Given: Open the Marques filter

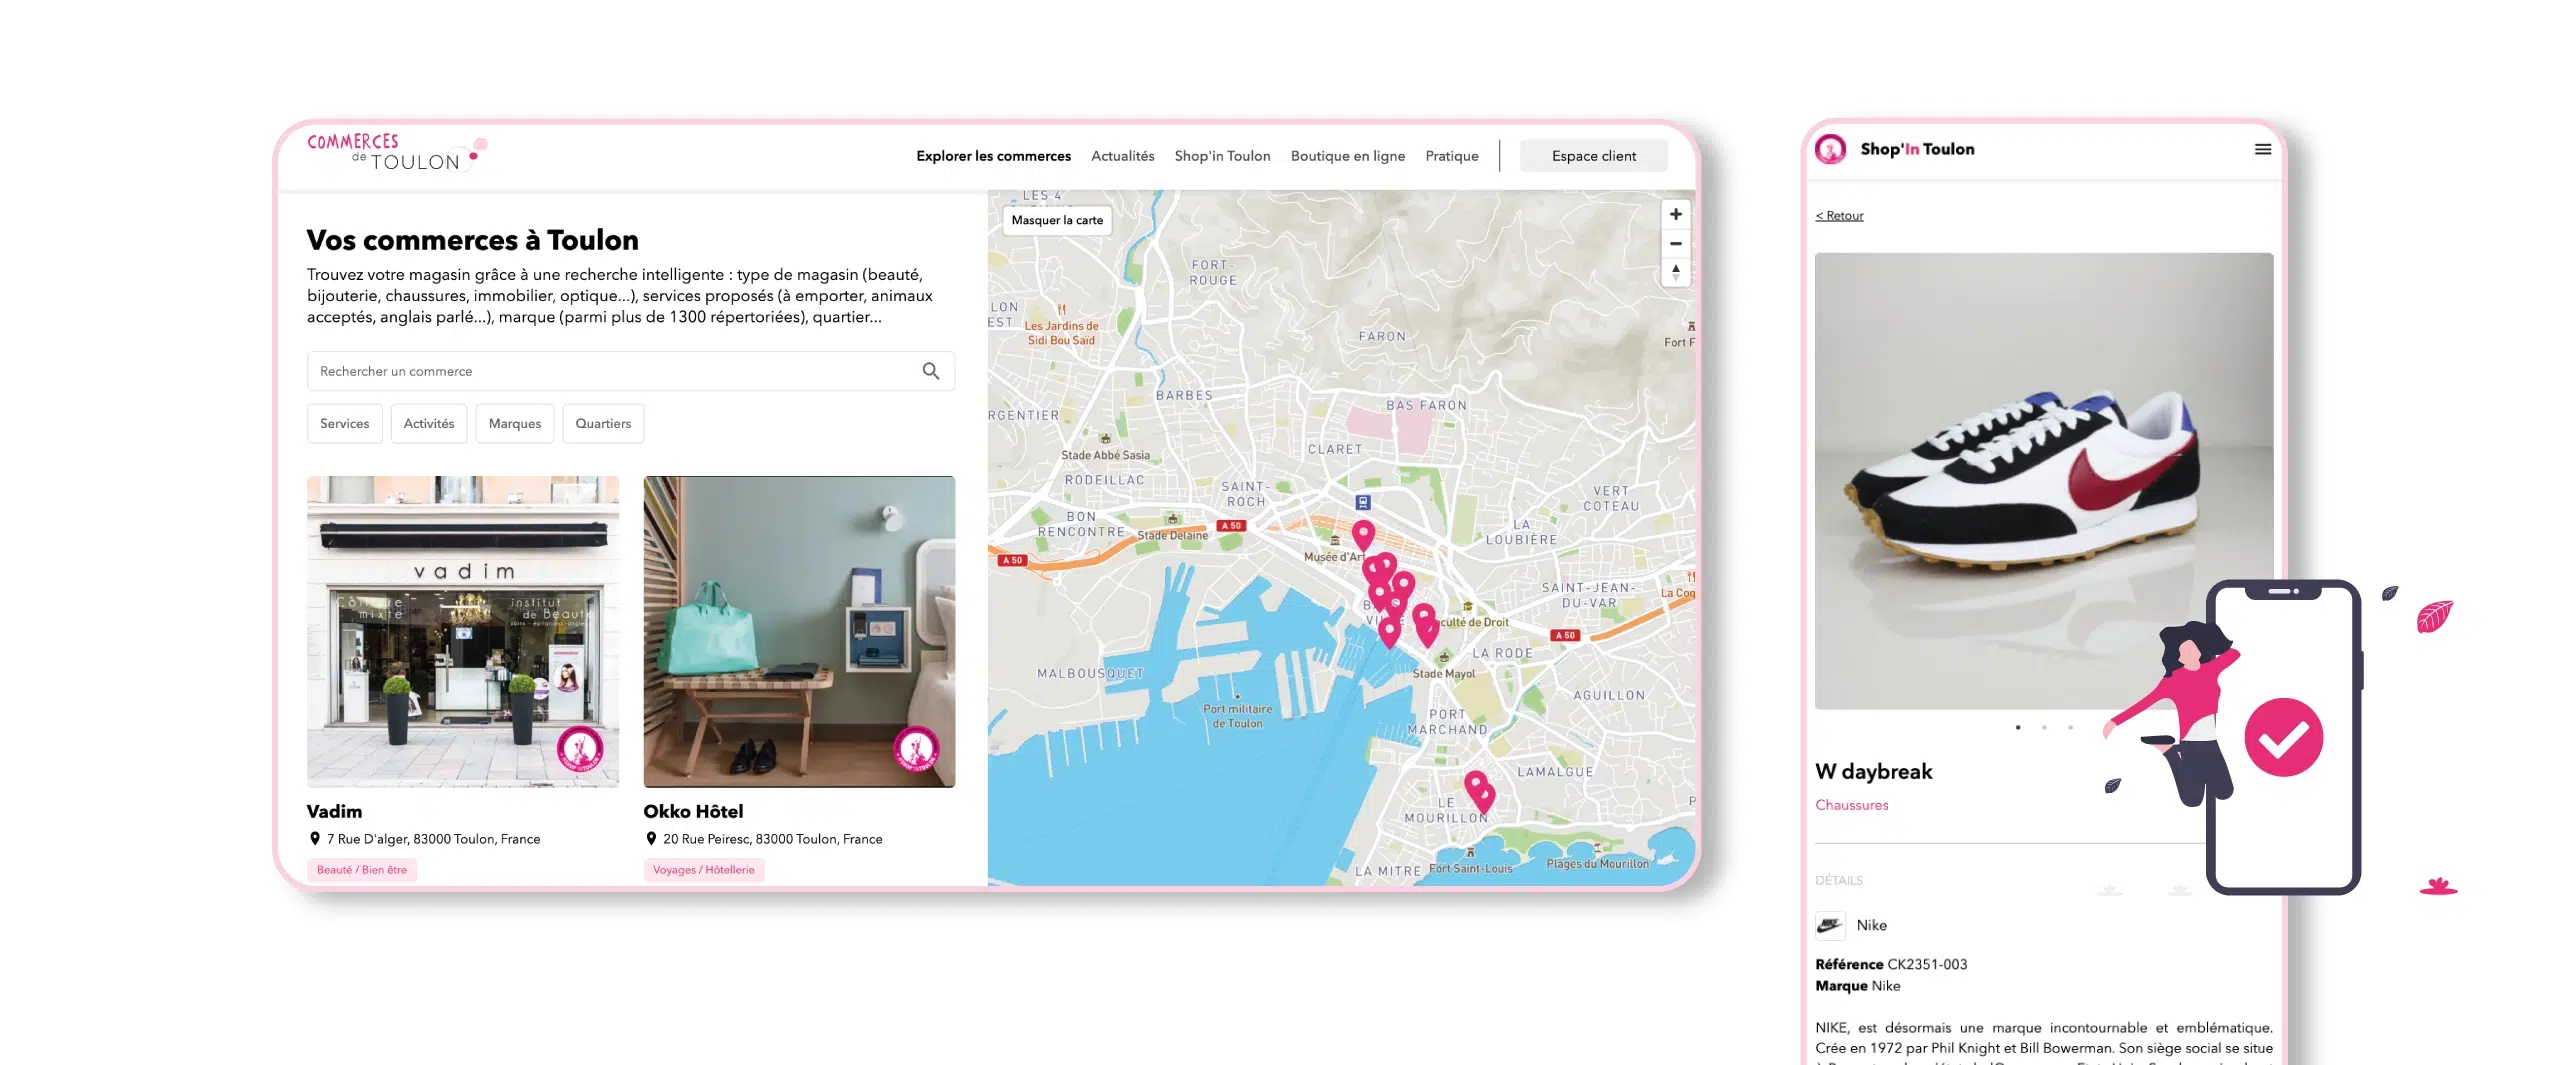Looking at the screenshot, I should pos(514,424).
